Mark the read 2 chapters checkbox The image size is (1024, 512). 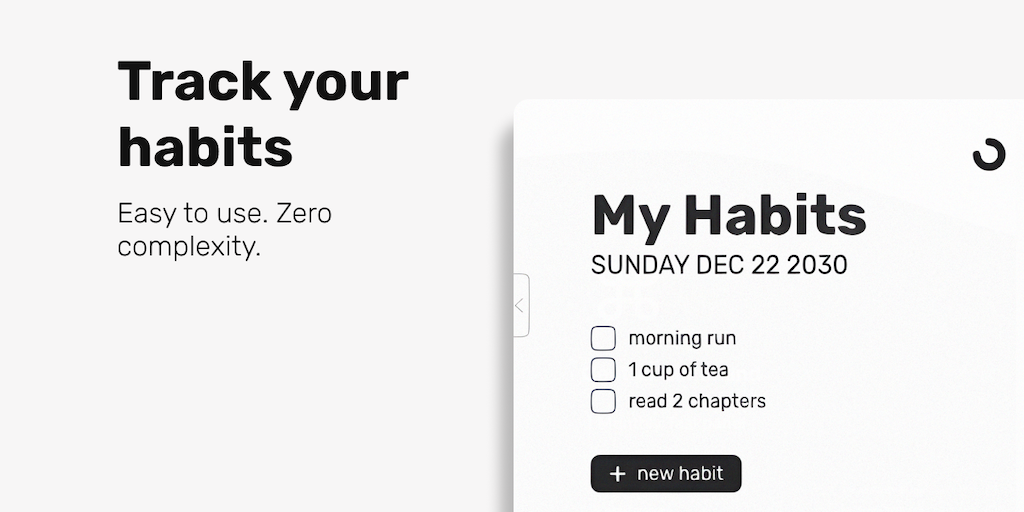(x=603, y=401)
